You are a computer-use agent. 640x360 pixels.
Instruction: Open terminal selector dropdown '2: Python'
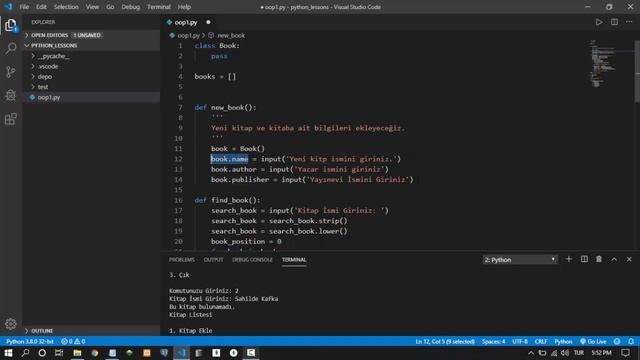coord(520,260)
